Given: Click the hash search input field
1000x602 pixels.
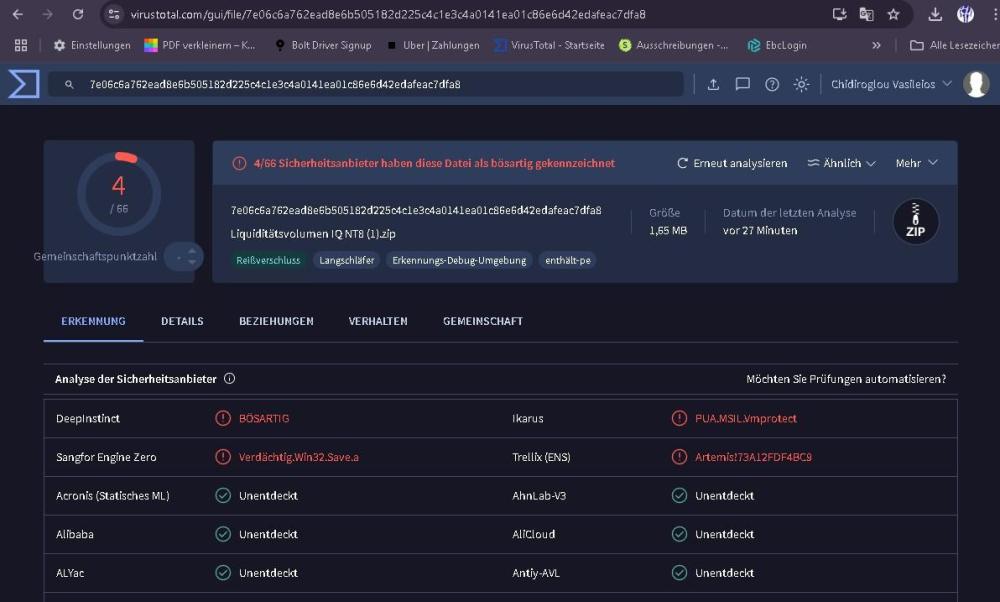Looking at the screenshot, I should (x=370, y=84).
